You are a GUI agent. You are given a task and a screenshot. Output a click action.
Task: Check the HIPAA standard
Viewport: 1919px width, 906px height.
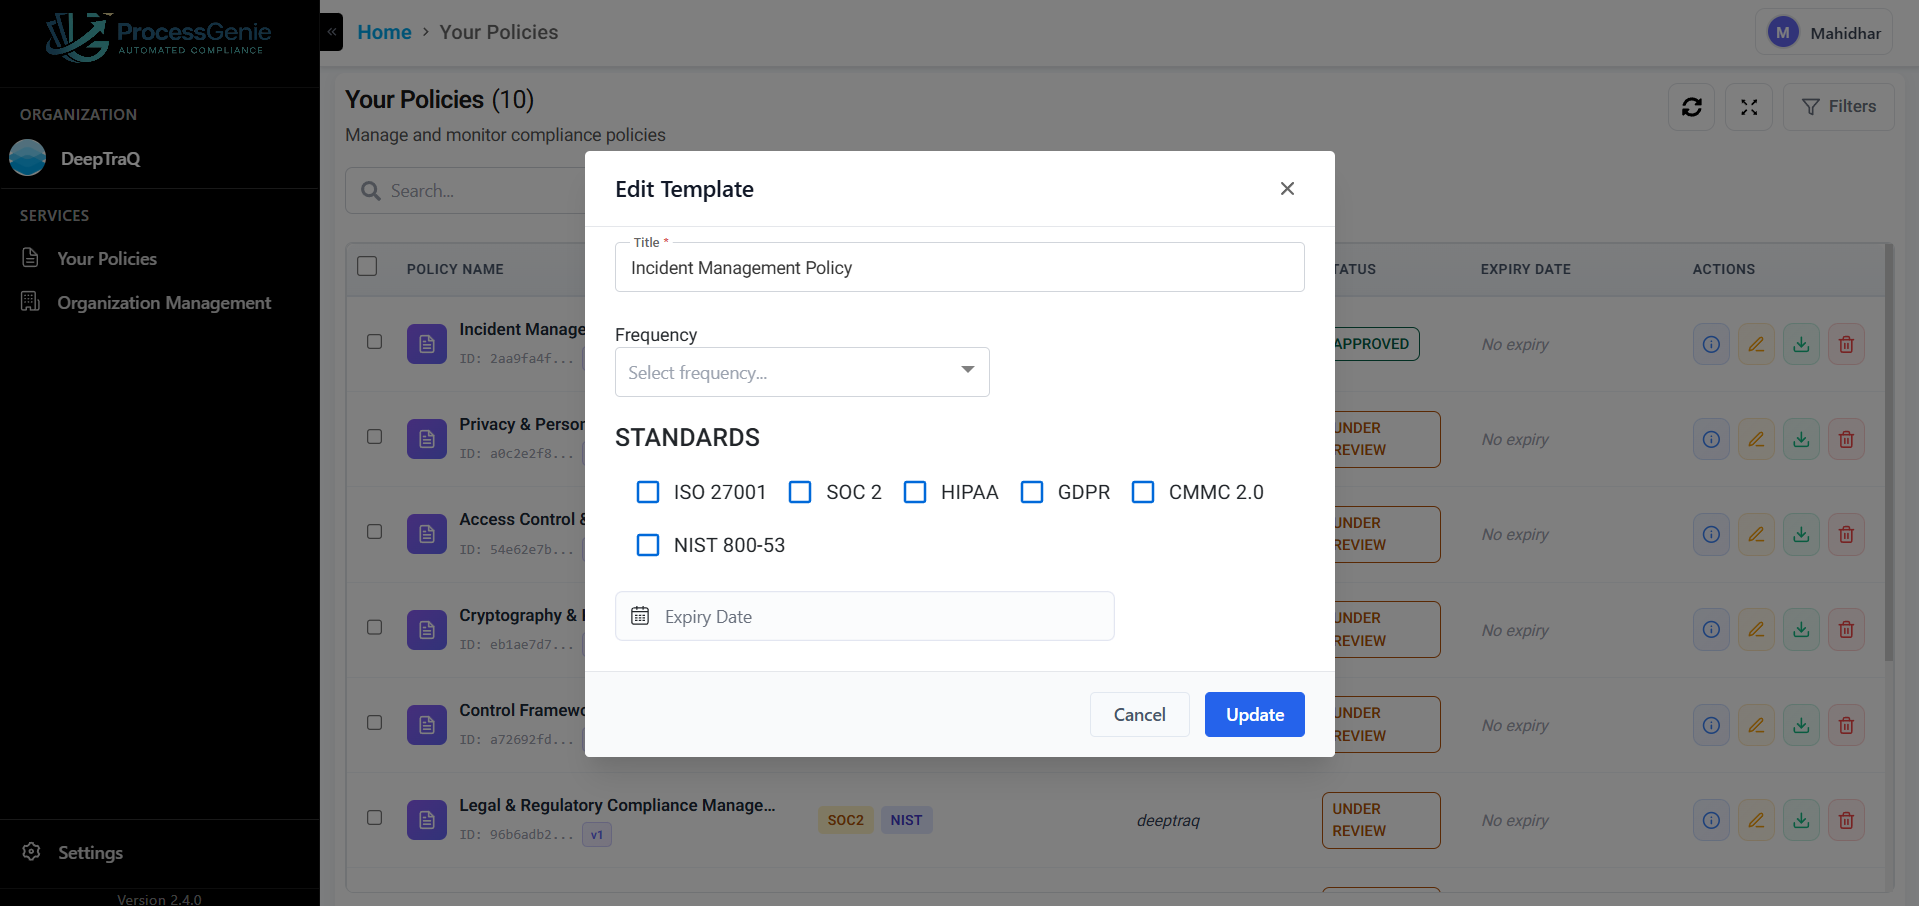coord(915,492)
